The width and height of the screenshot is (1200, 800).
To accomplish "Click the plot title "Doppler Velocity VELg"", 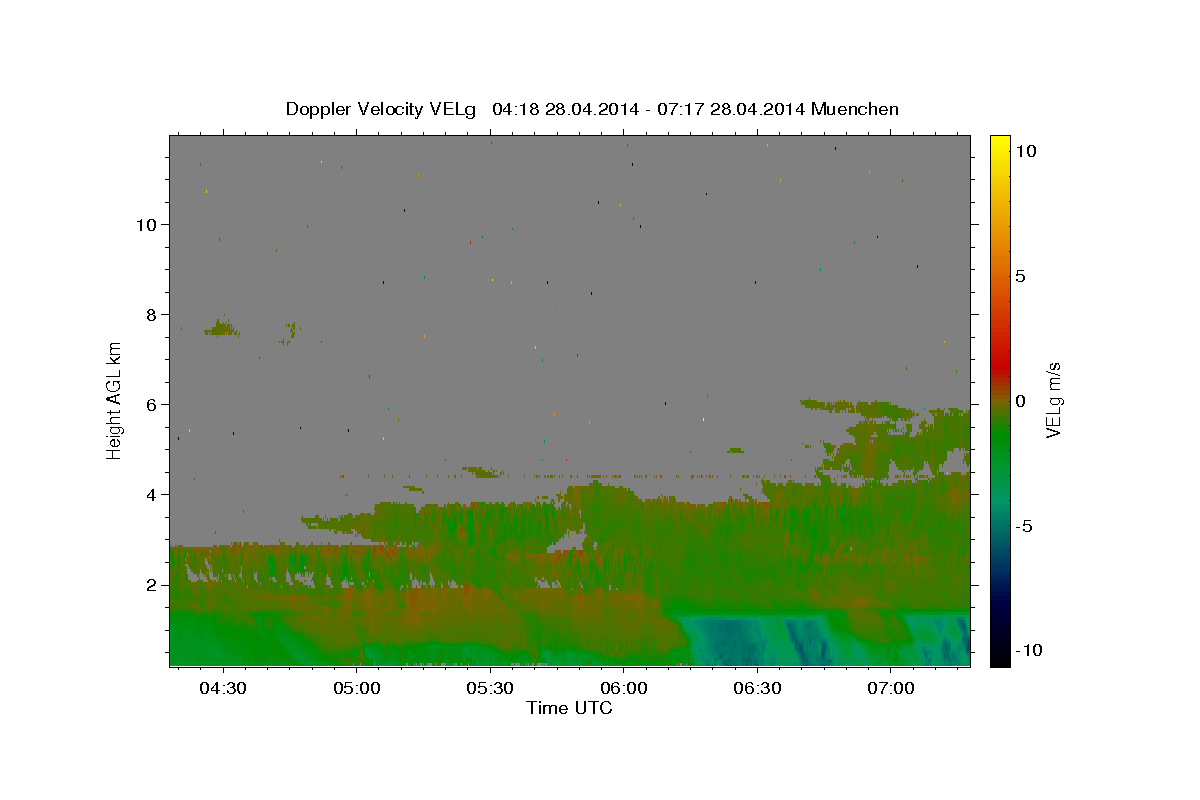I will (380, 109).
